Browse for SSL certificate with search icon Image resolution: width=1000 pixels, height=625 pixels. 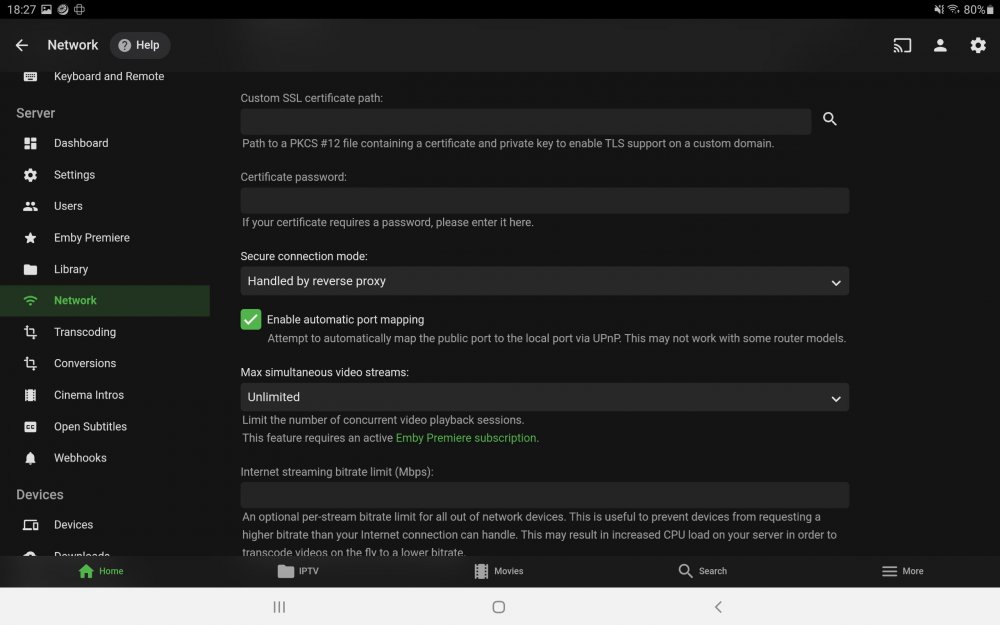point(830,119)
